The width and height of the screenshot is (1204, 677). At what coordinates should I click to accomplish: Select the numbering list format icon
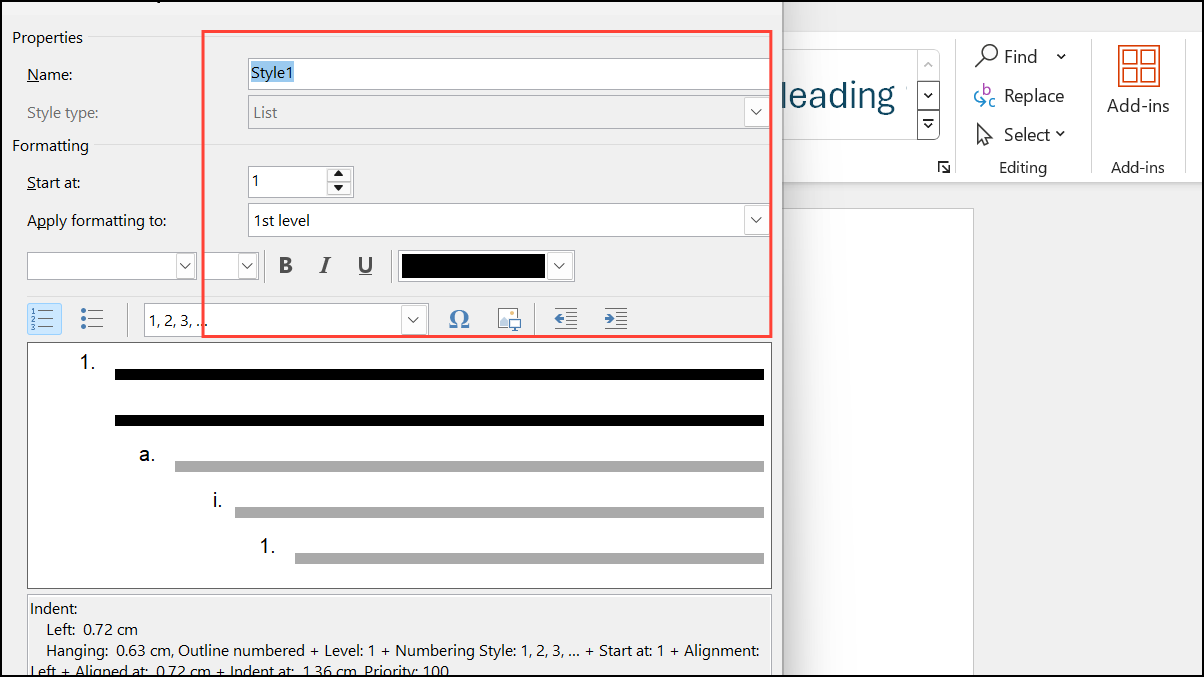pyautogui.click(x=44, y=318)
